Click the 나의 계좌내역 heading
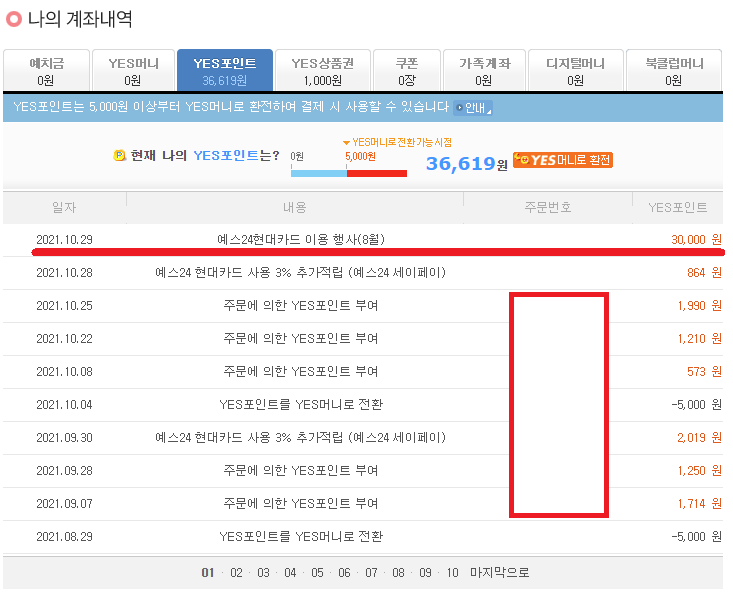This screenshot has width=733, height=599. click(x=79, y=19)
